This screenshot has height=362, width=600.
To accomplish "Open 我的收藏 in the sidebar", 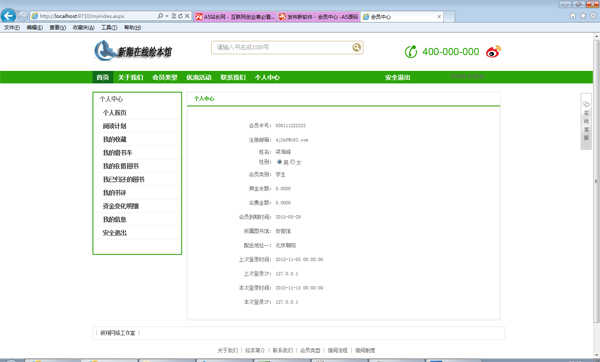I will 114,139.
